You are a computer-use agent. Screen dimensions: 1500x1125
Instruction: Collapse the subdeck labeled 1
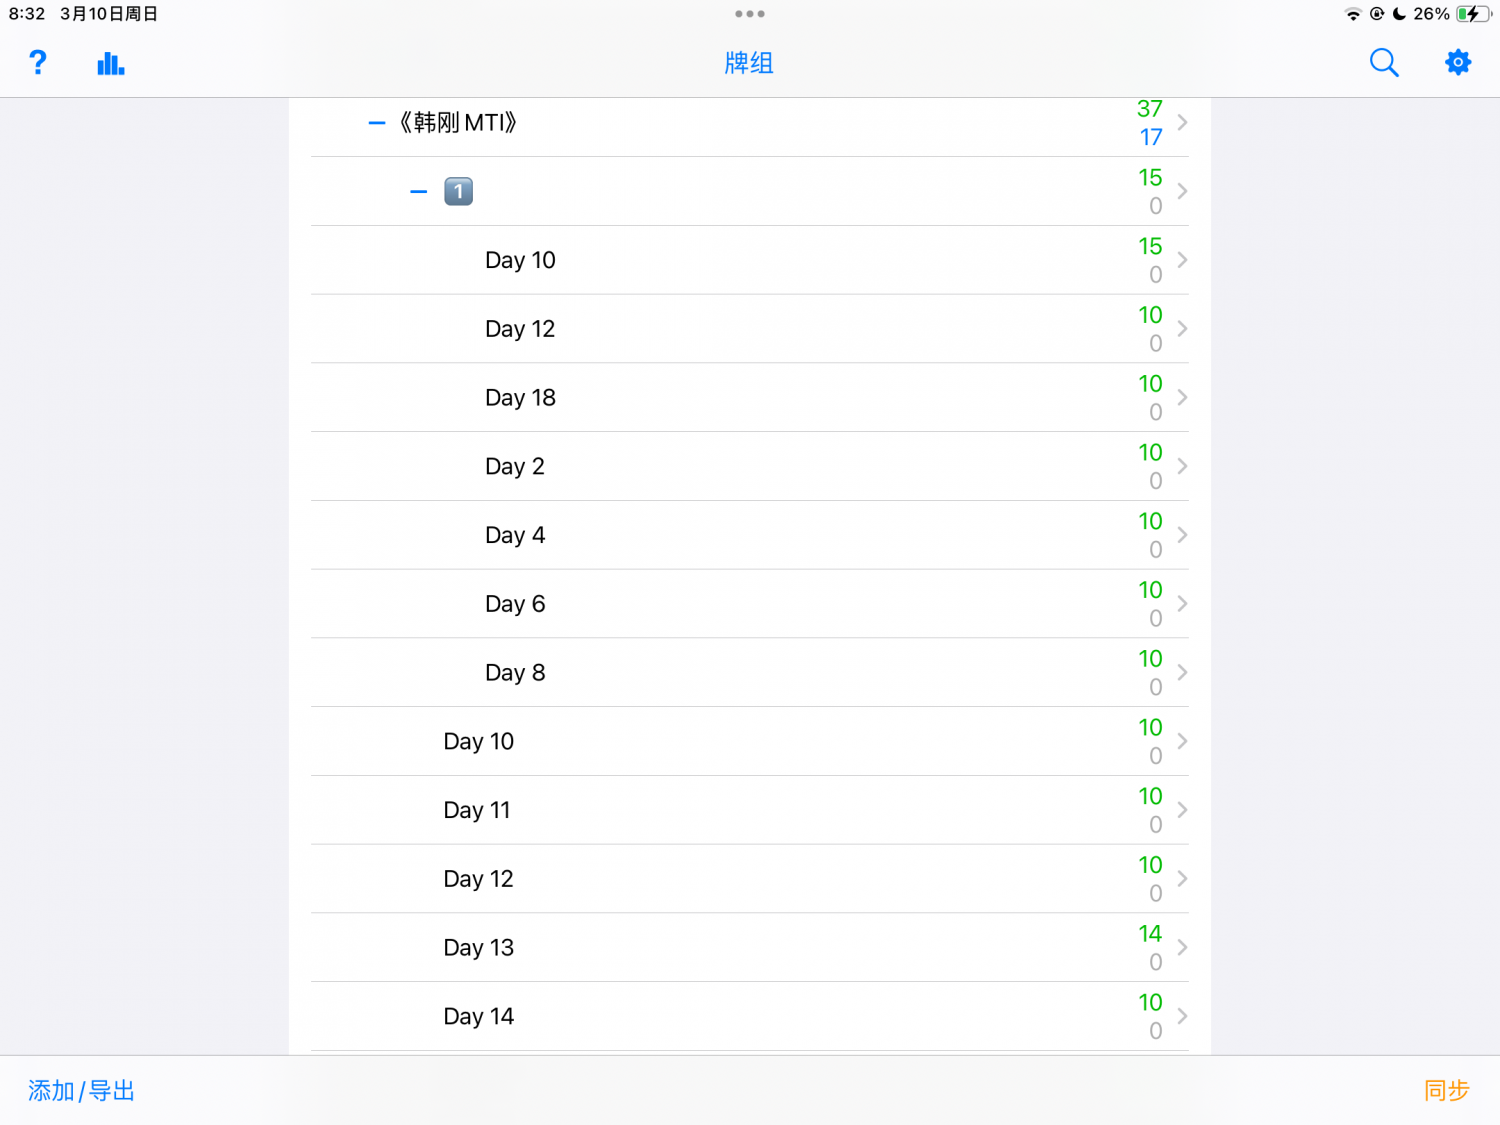click(419, 192)
